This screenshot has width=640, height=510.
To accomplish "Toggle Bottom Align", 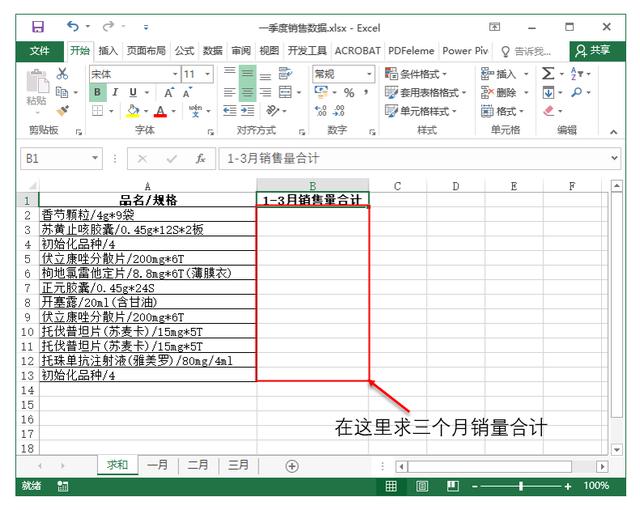I will (x=265, y=76).
